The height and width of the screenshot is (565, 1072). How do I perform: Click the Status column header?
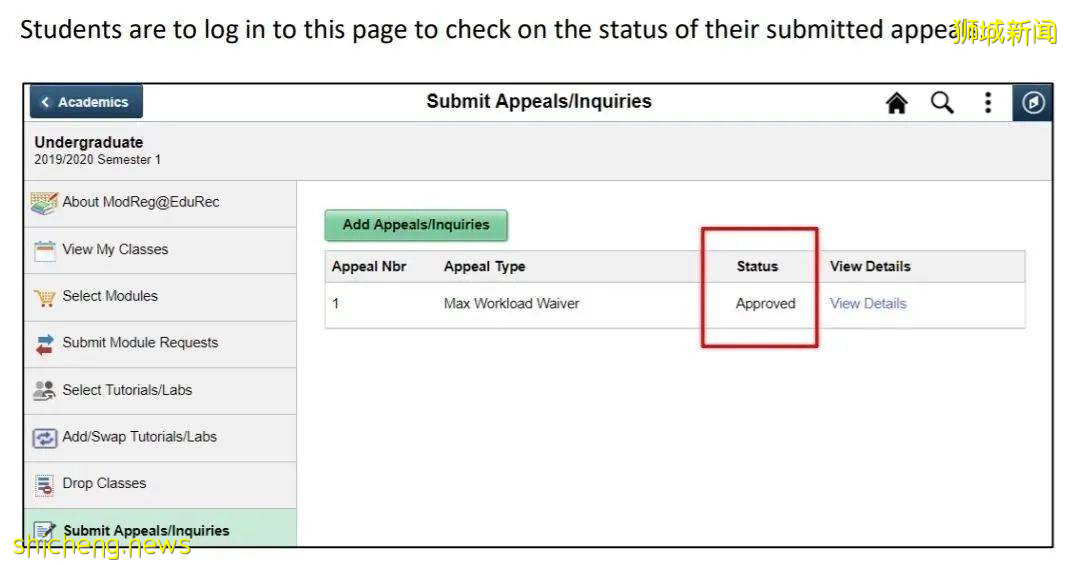(x=757, y=266)
